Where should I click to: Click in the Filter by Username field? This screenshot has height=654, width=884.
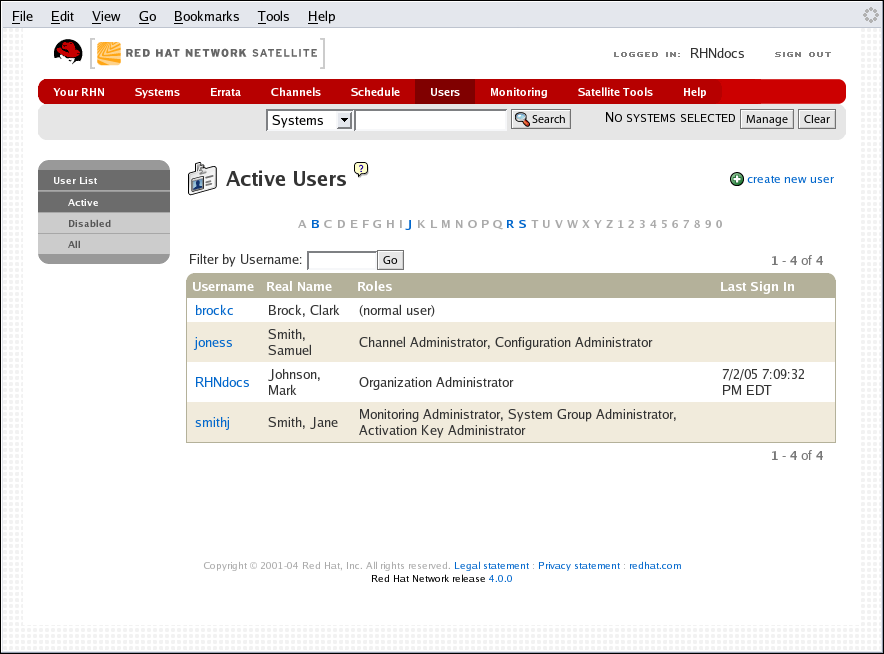342,260
